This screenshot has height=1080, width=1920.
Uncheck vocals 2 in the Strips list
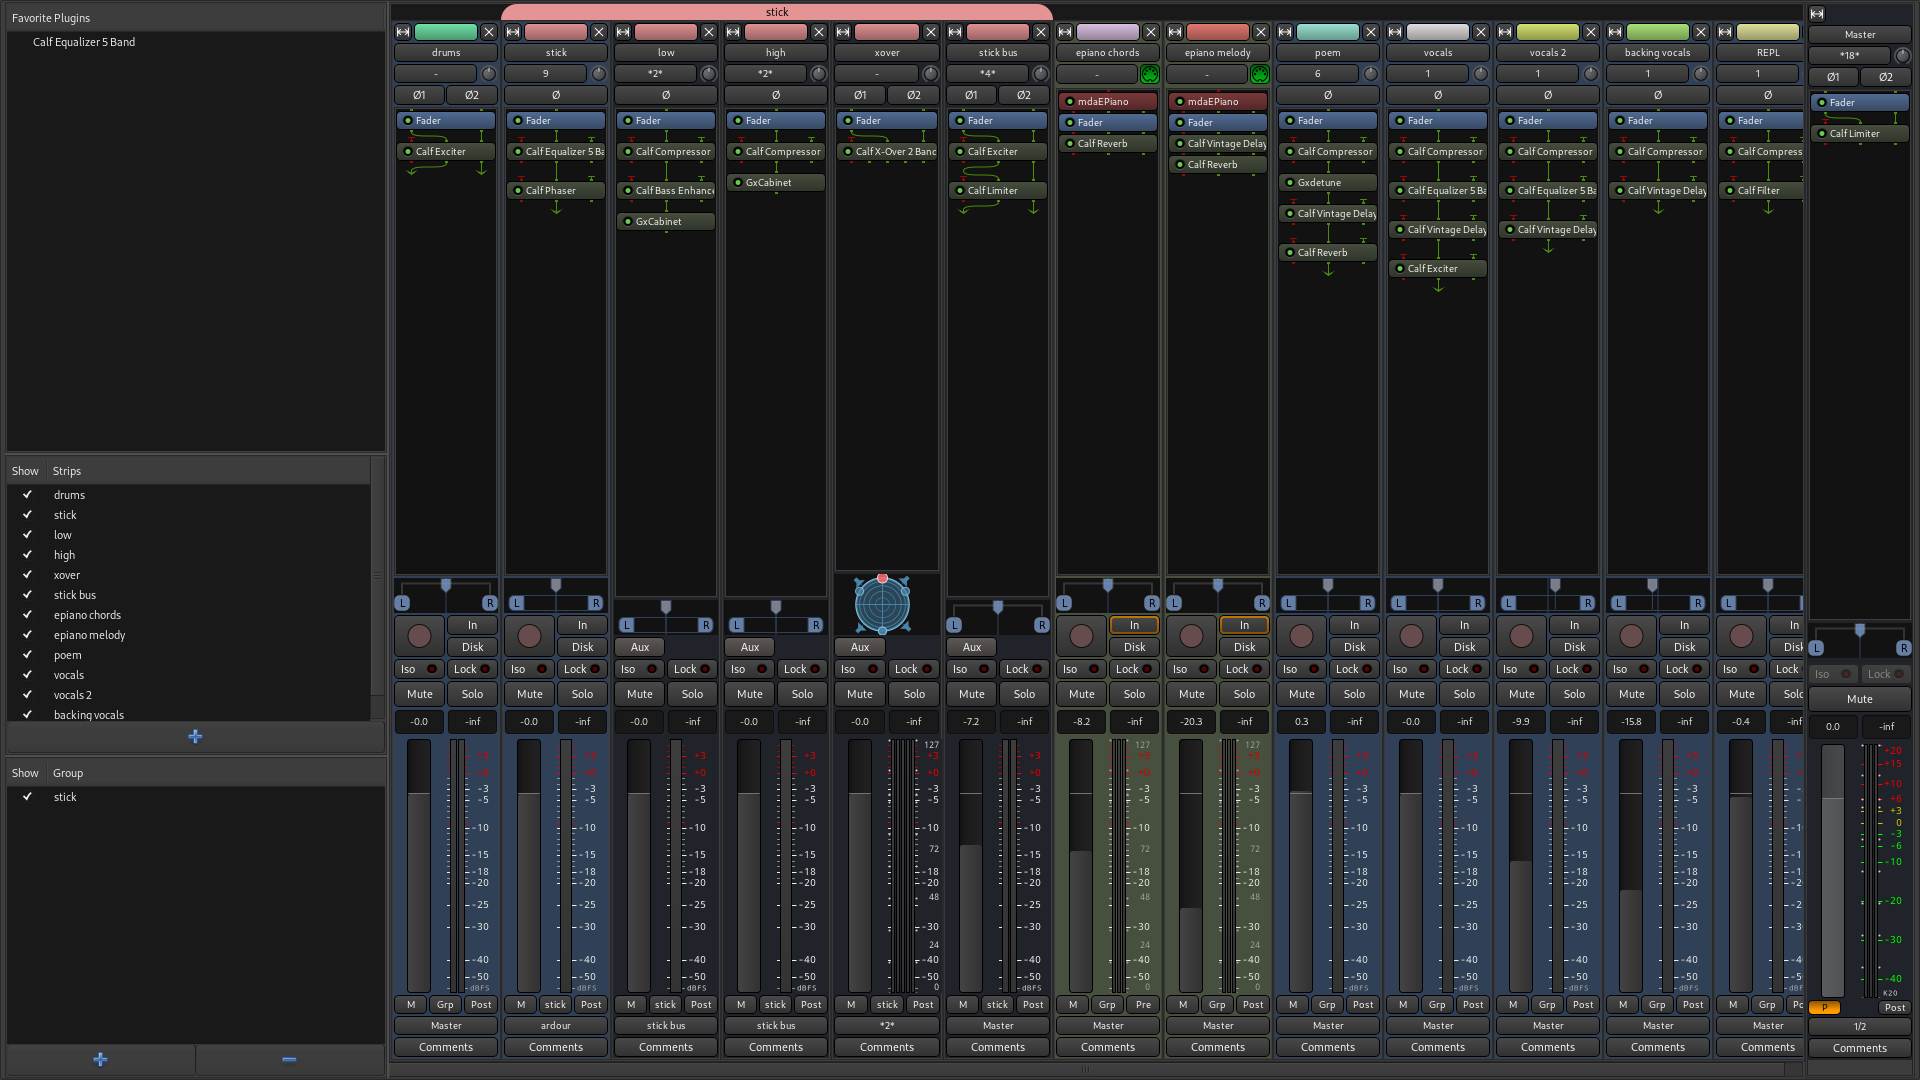[27, 695]
